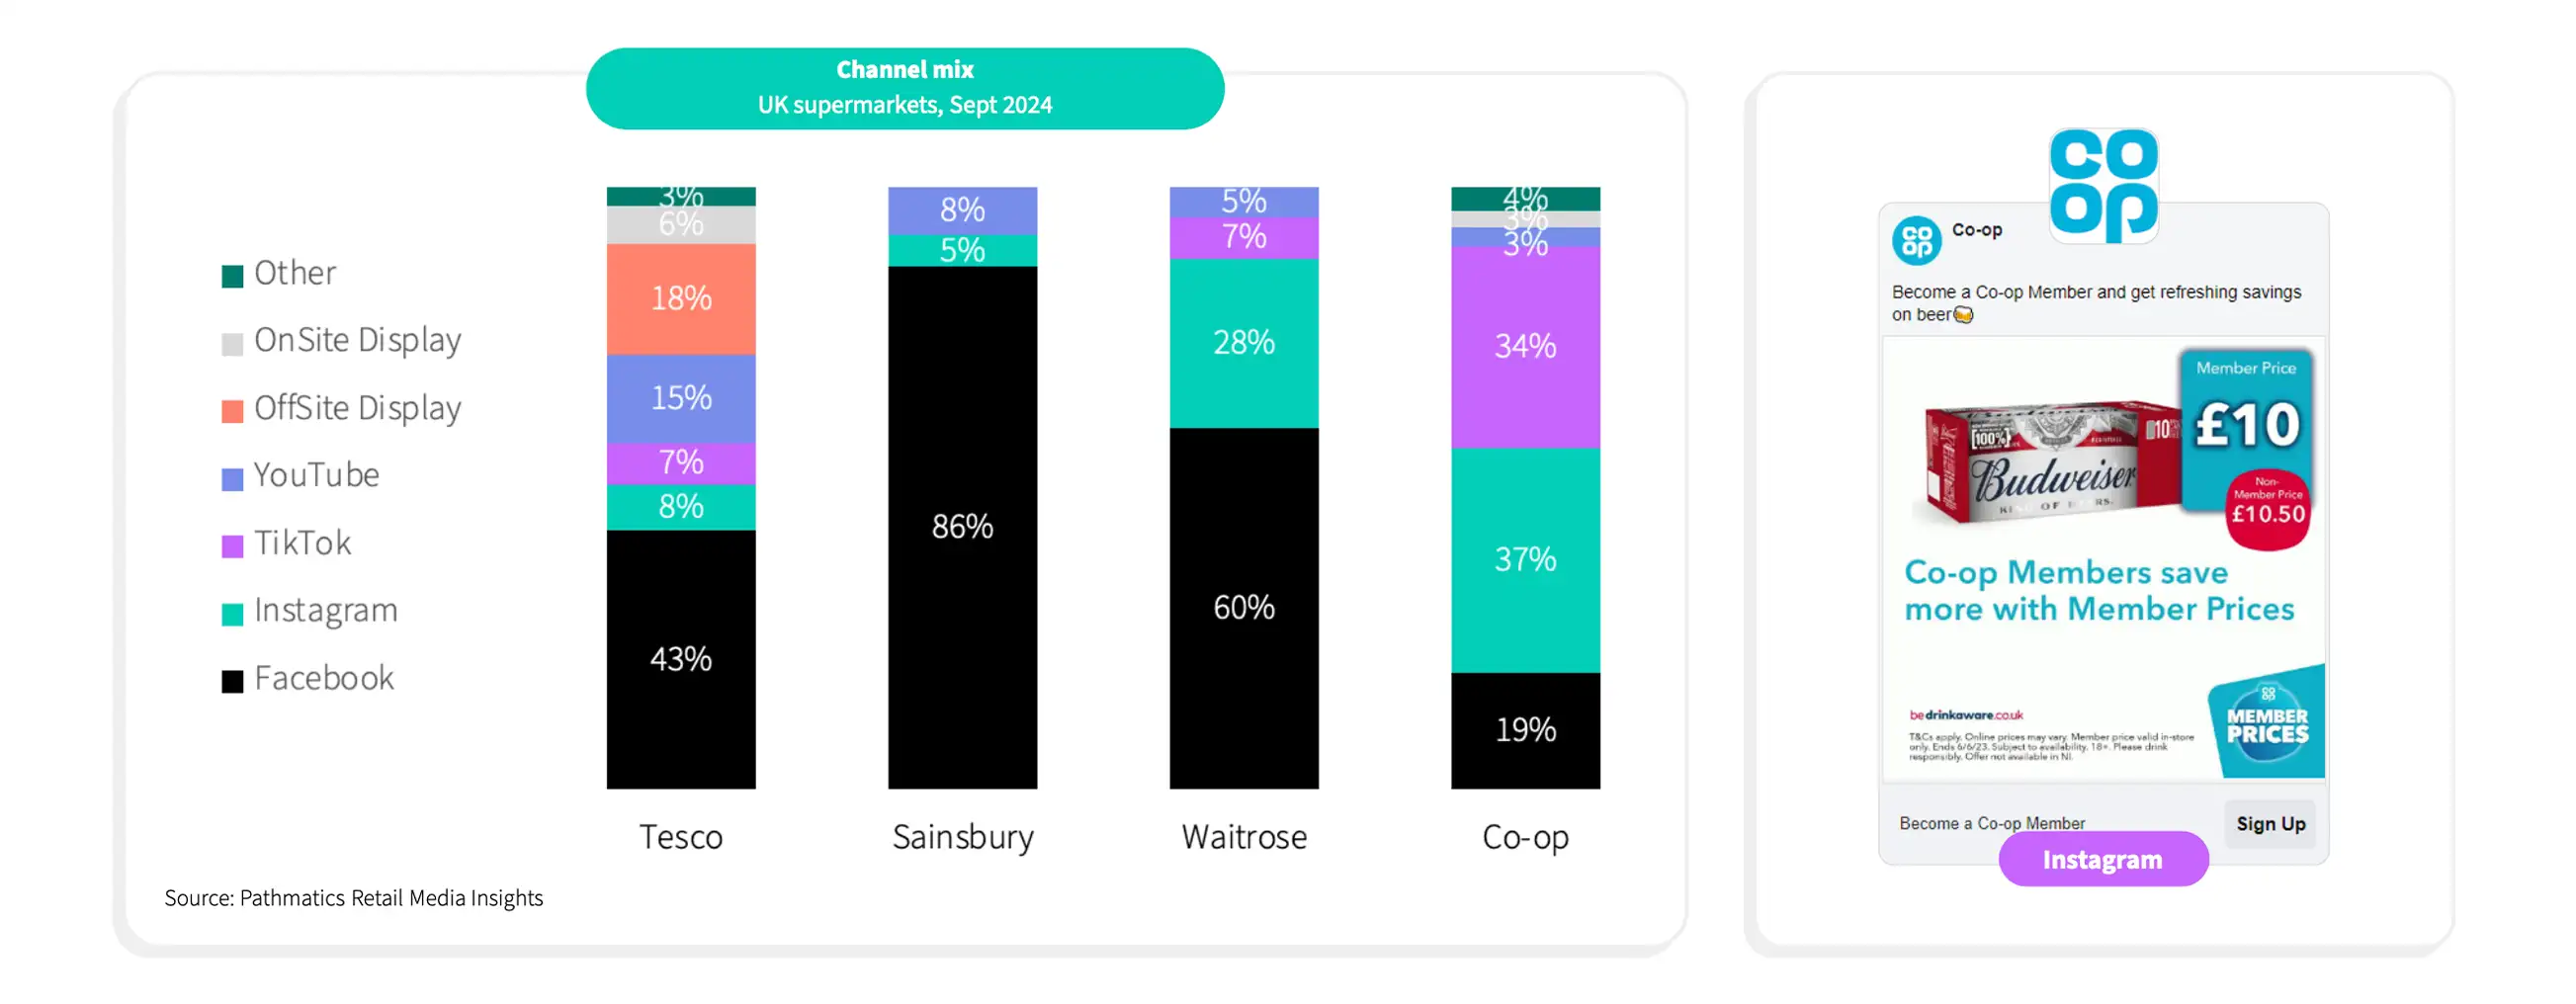Click the Member Prices badge in ad
2576x1004 pixels.
pyautogui.click(x=2267, y=723)
